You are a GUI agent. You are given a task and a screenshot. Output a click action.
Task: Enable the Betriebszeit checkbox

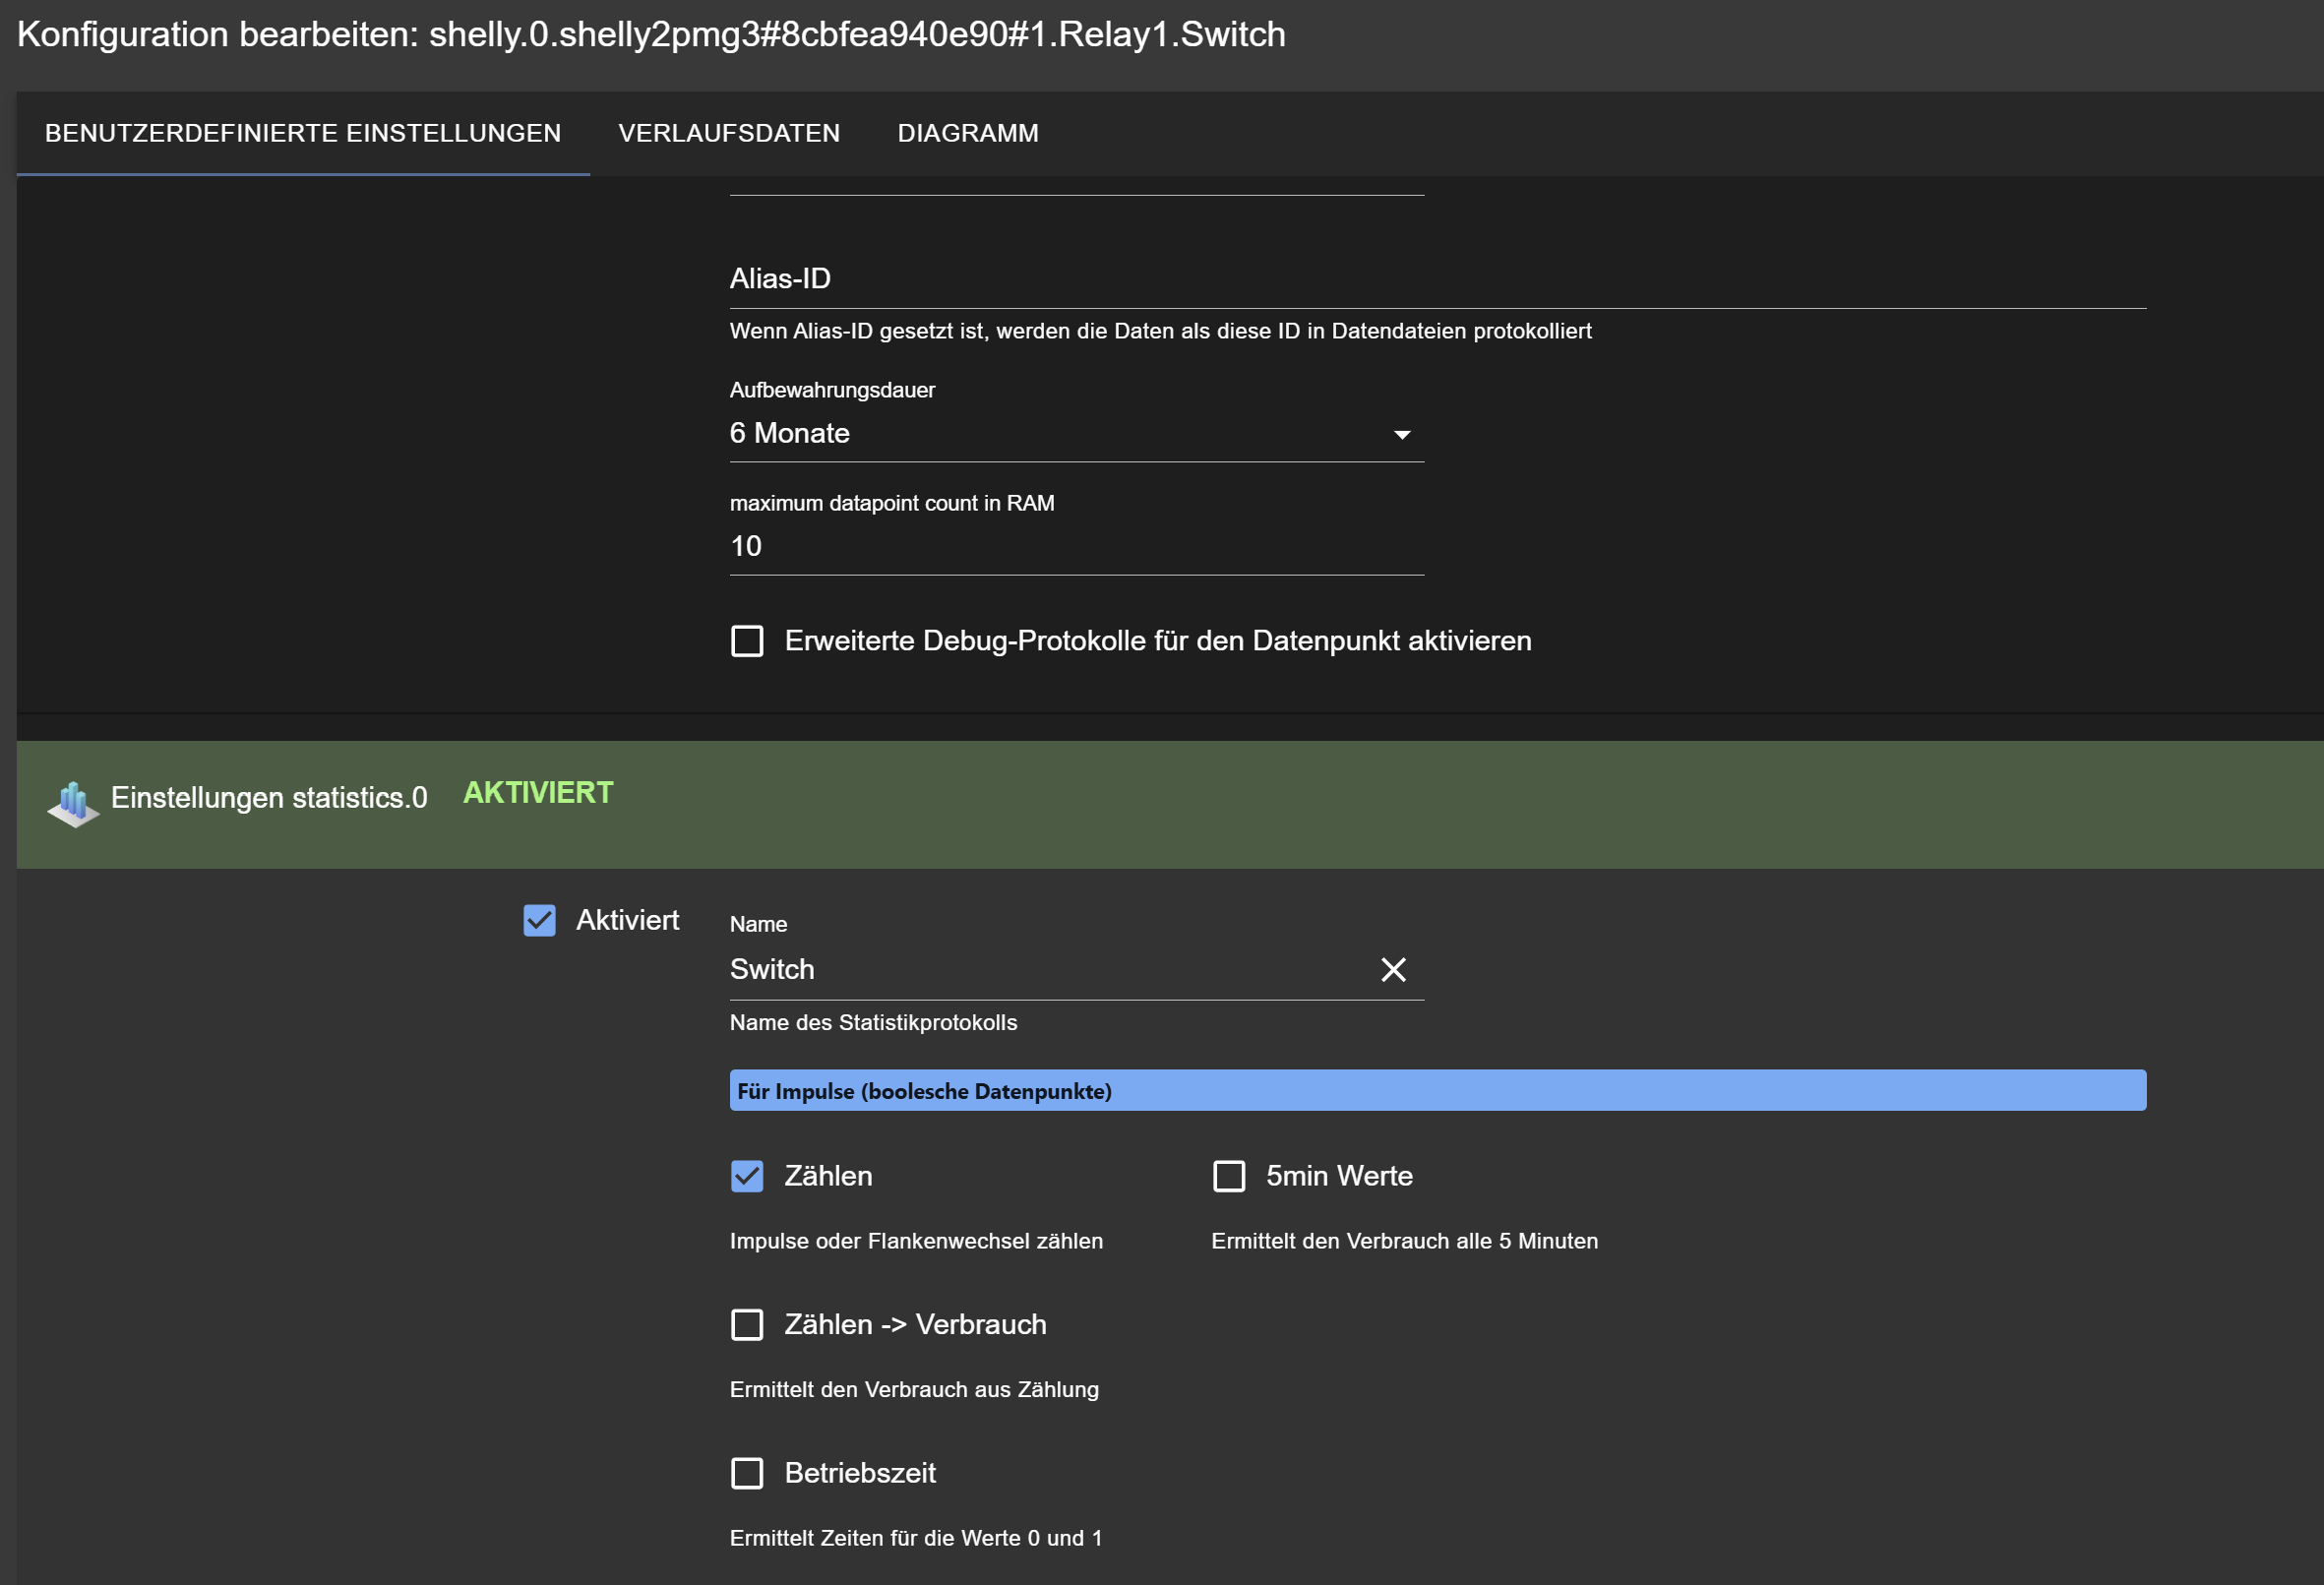pyautogui.click(x=747, y=1473)
